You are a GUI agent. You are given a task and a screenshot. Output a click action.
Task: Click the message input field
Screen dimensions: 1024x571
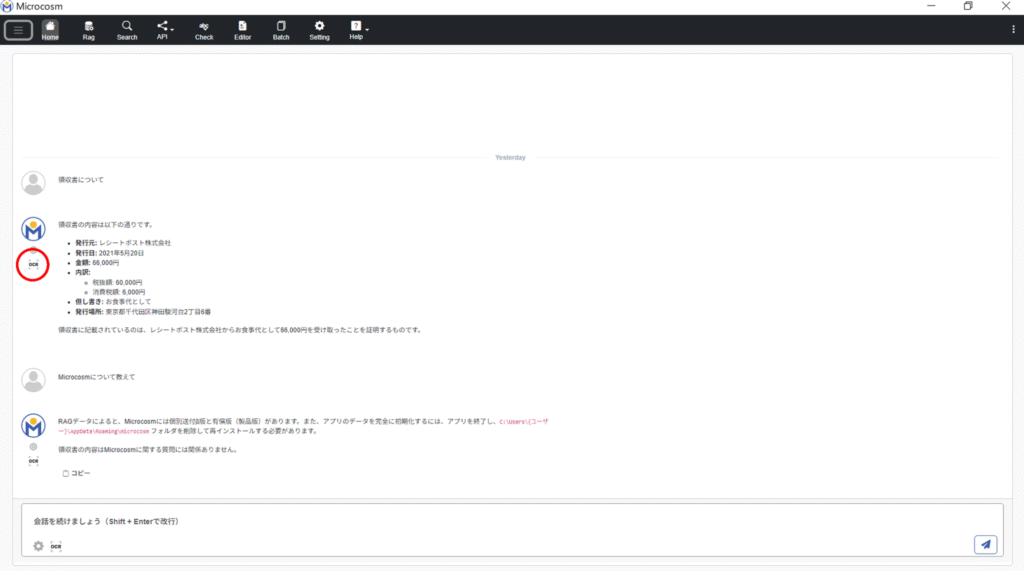point(500,521)
